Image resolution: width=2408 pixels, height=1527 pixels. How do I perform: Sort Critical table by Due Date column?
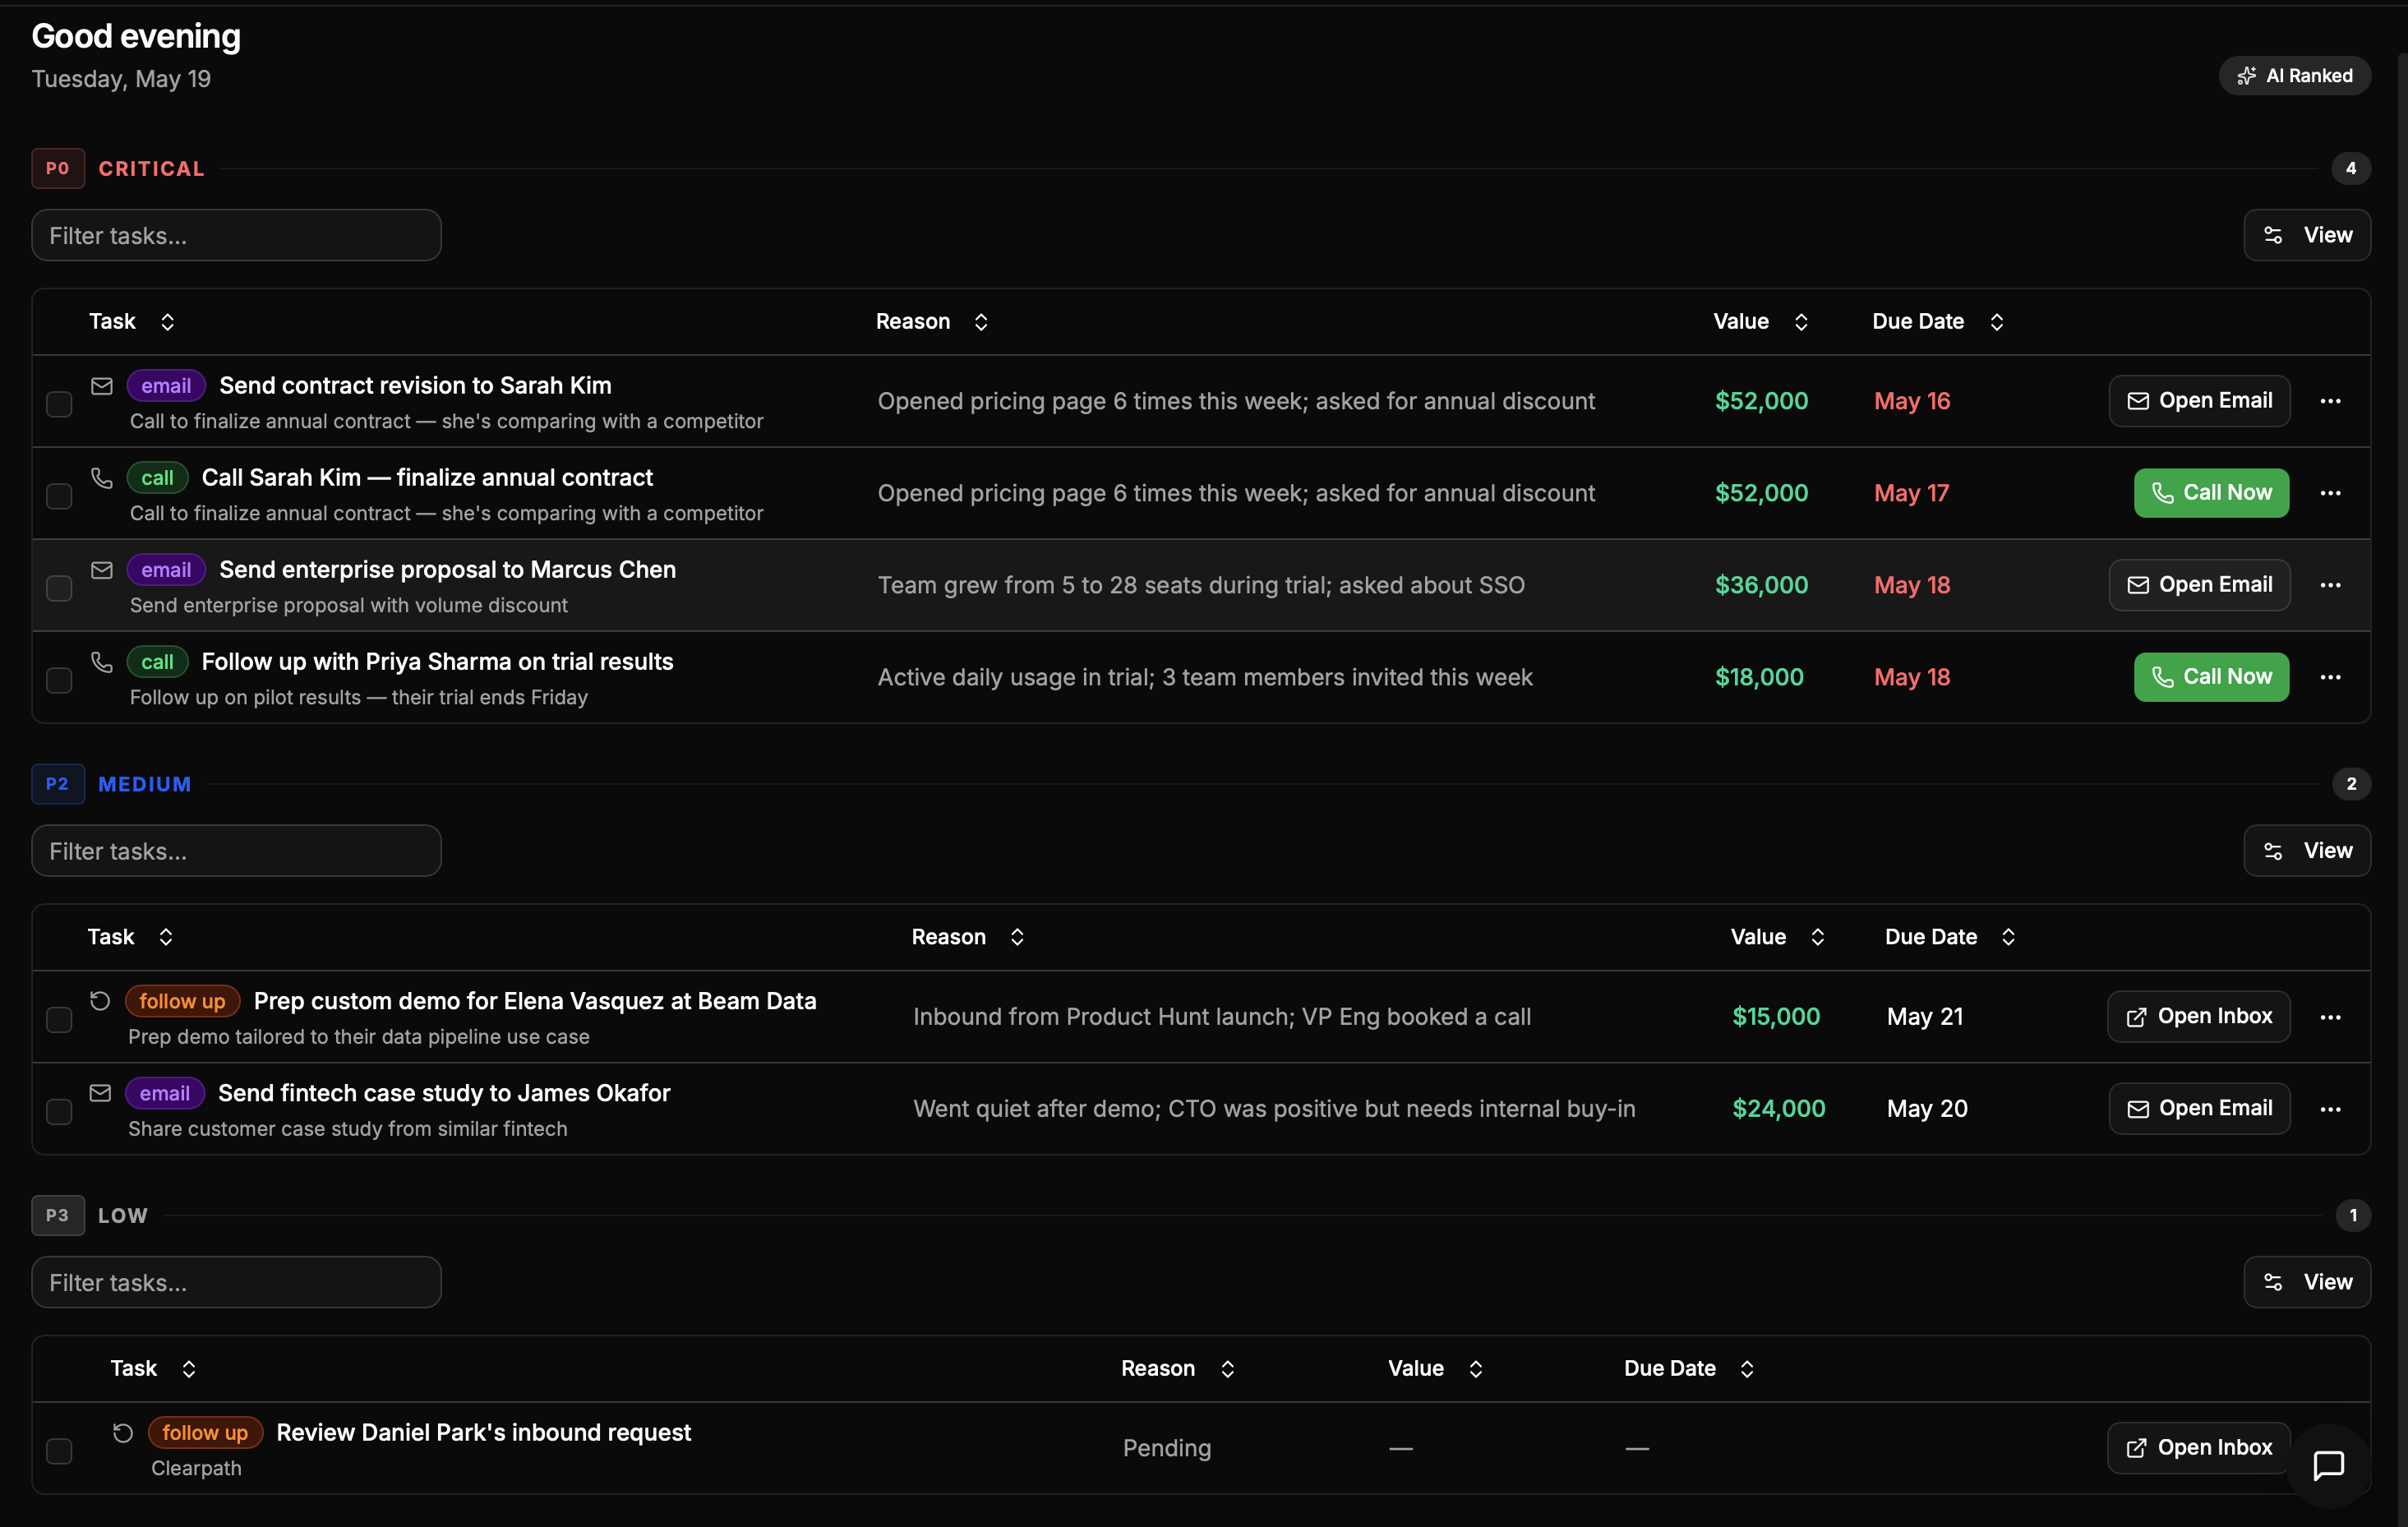1938,322
